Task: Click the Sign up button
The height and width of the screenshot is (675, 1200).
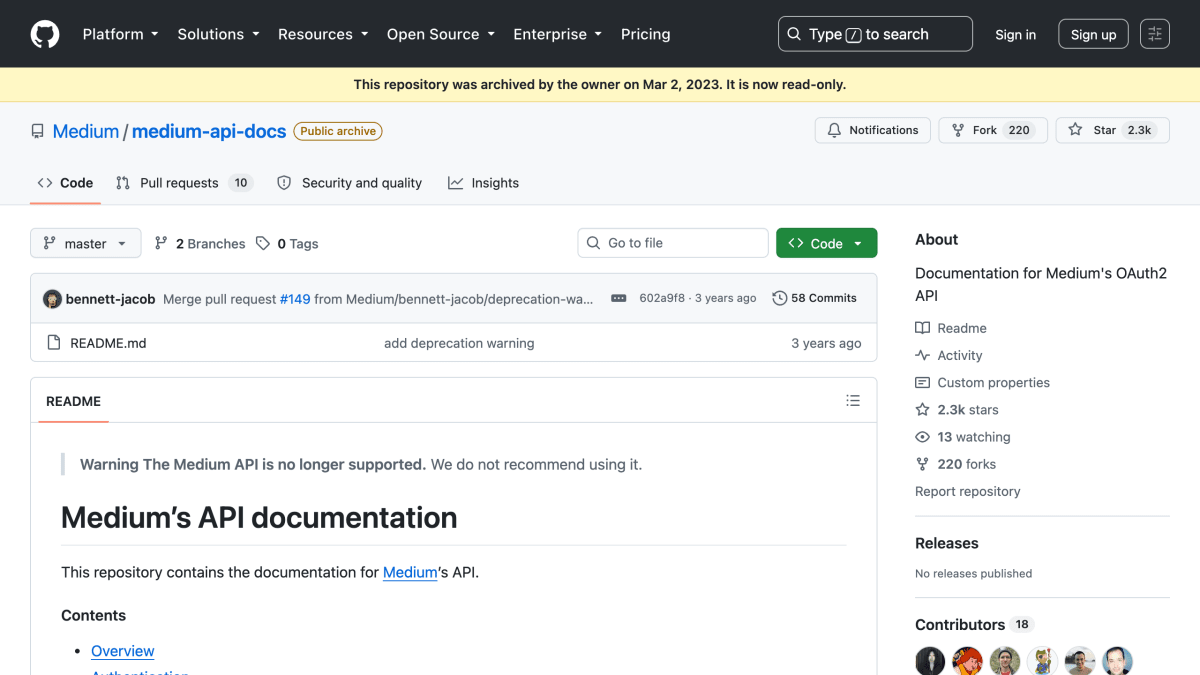Action: [x=1093, y=34]
